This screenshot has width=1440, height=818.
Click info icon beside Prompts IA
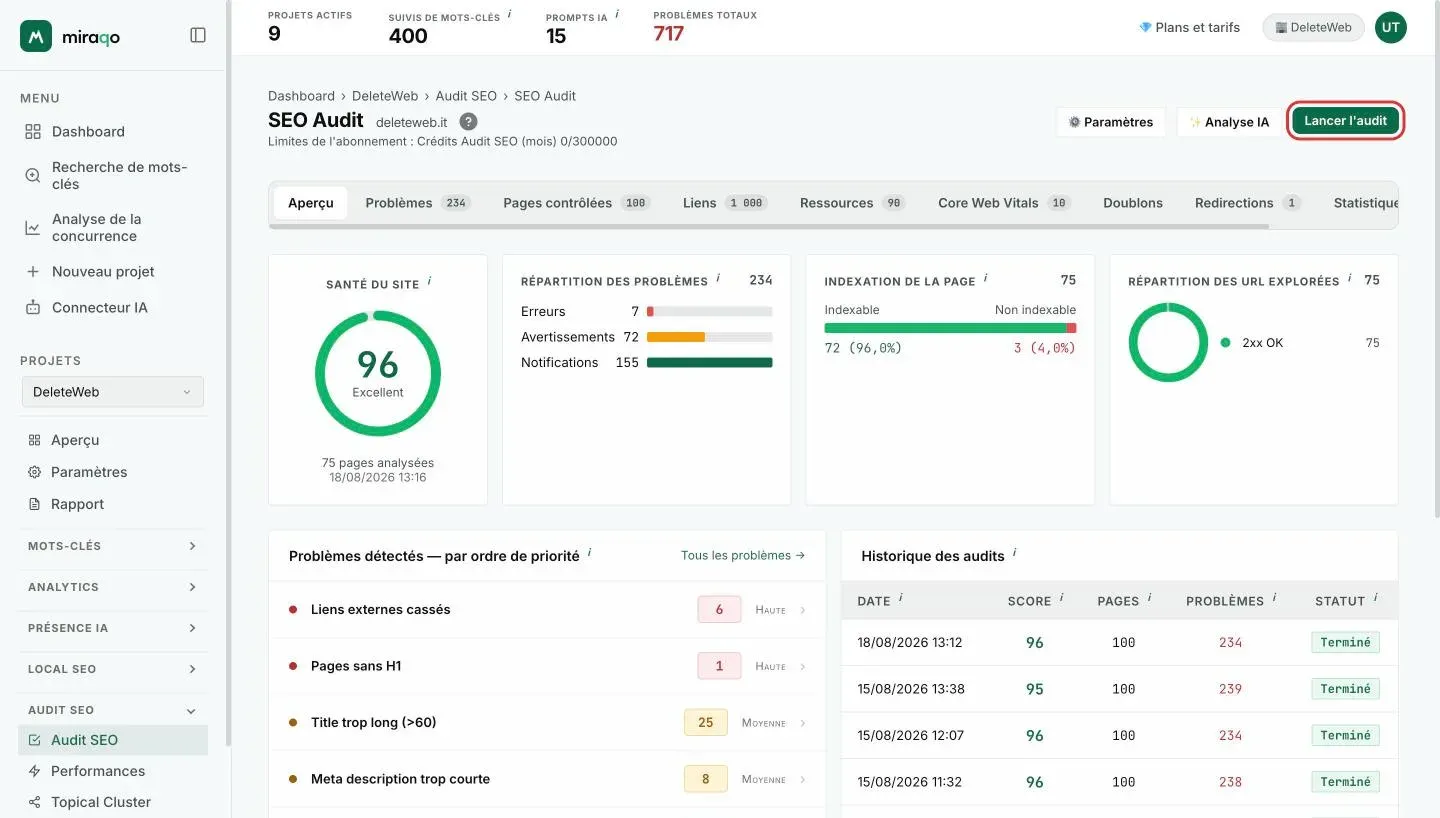pos(617,14)
